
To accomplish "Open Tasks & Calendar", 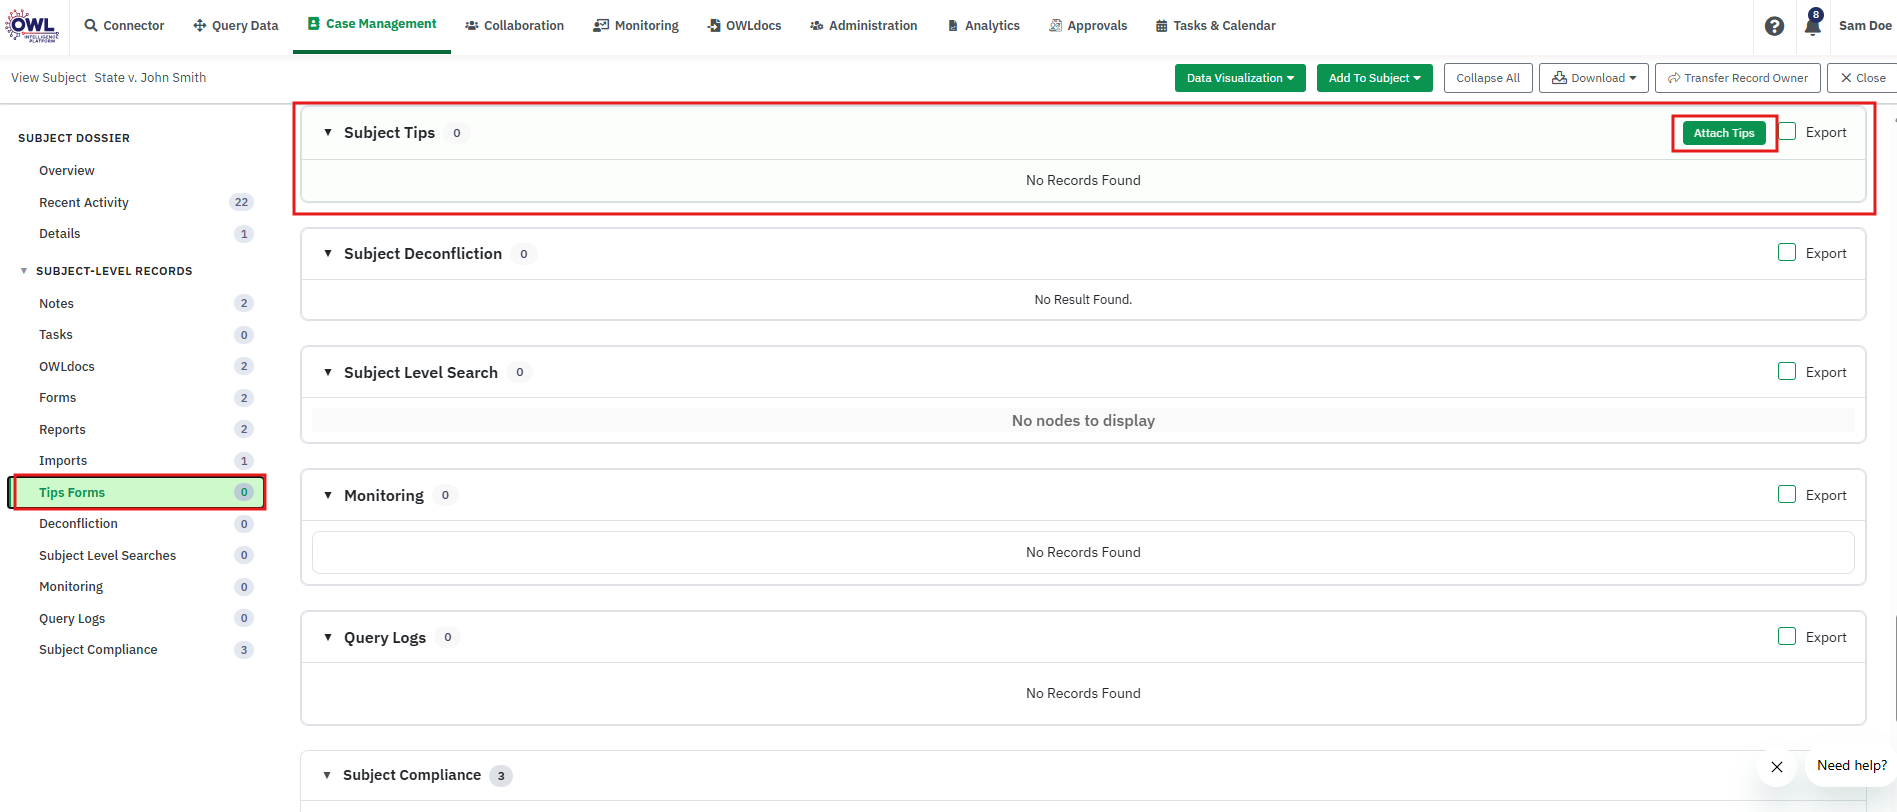I will tap(1216, 26).
